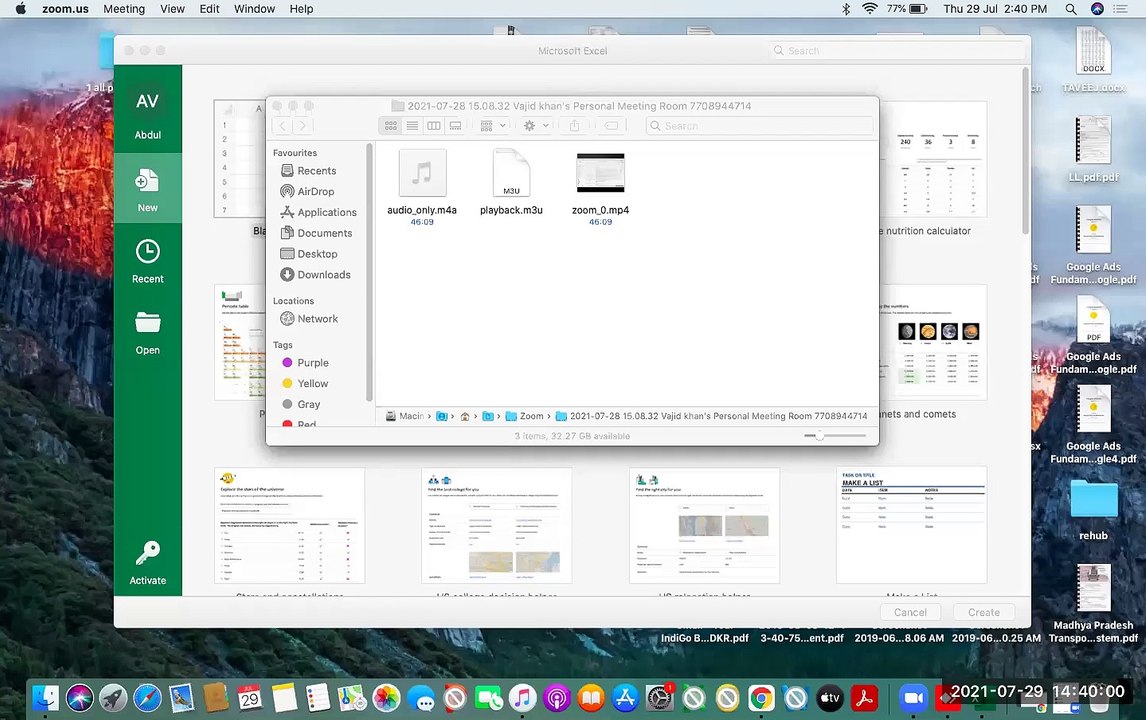Screen dimensions: 1146x720
Task: Switch Finder to list view
Action: [412, 126]
